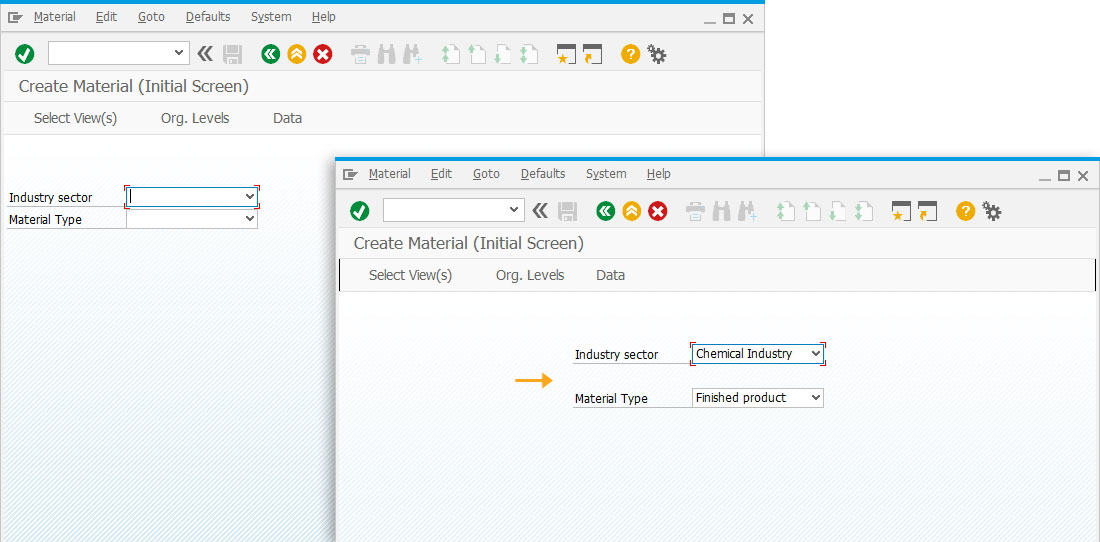Open window menu icon in front window
The image size is (1100, 542).
(x=350, y=175)
